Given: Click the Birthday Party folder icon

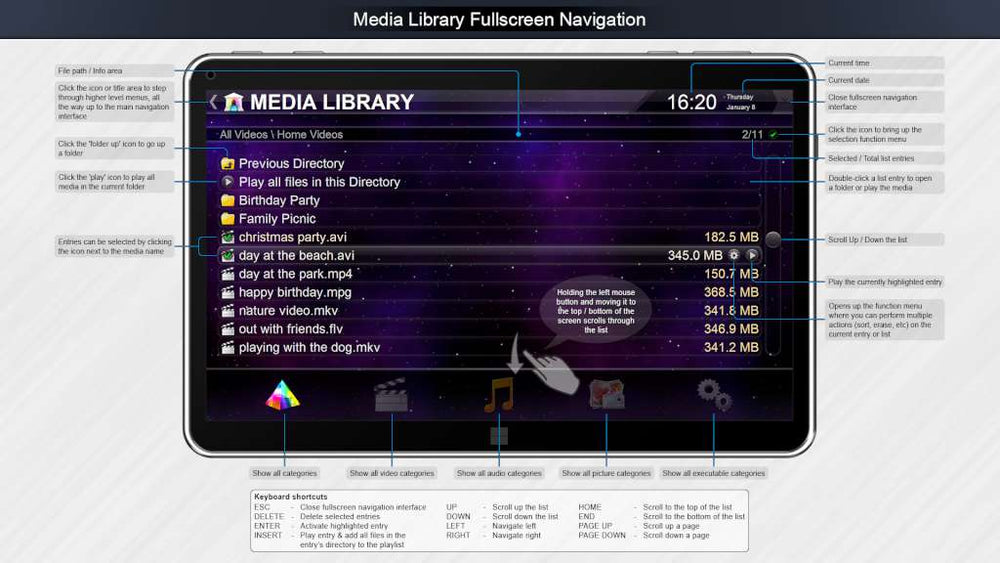Looking at the screenshot, I should [x=228, y=200].
